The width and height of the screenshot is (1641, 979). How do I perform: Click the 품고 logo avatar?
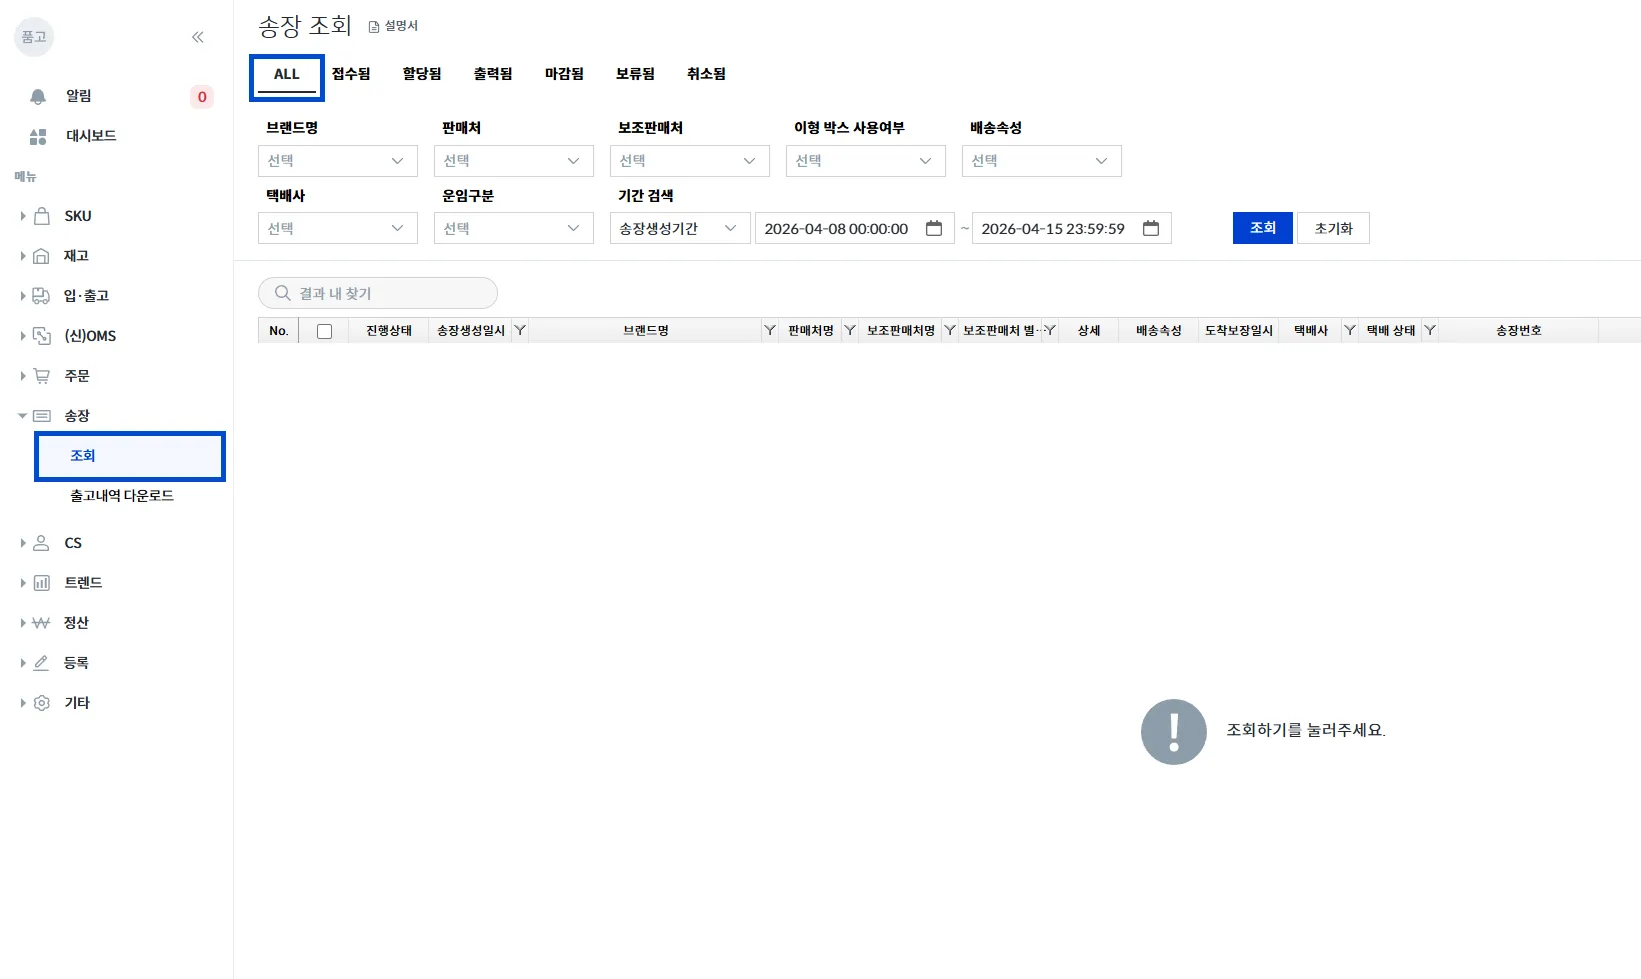coord(34,37)
